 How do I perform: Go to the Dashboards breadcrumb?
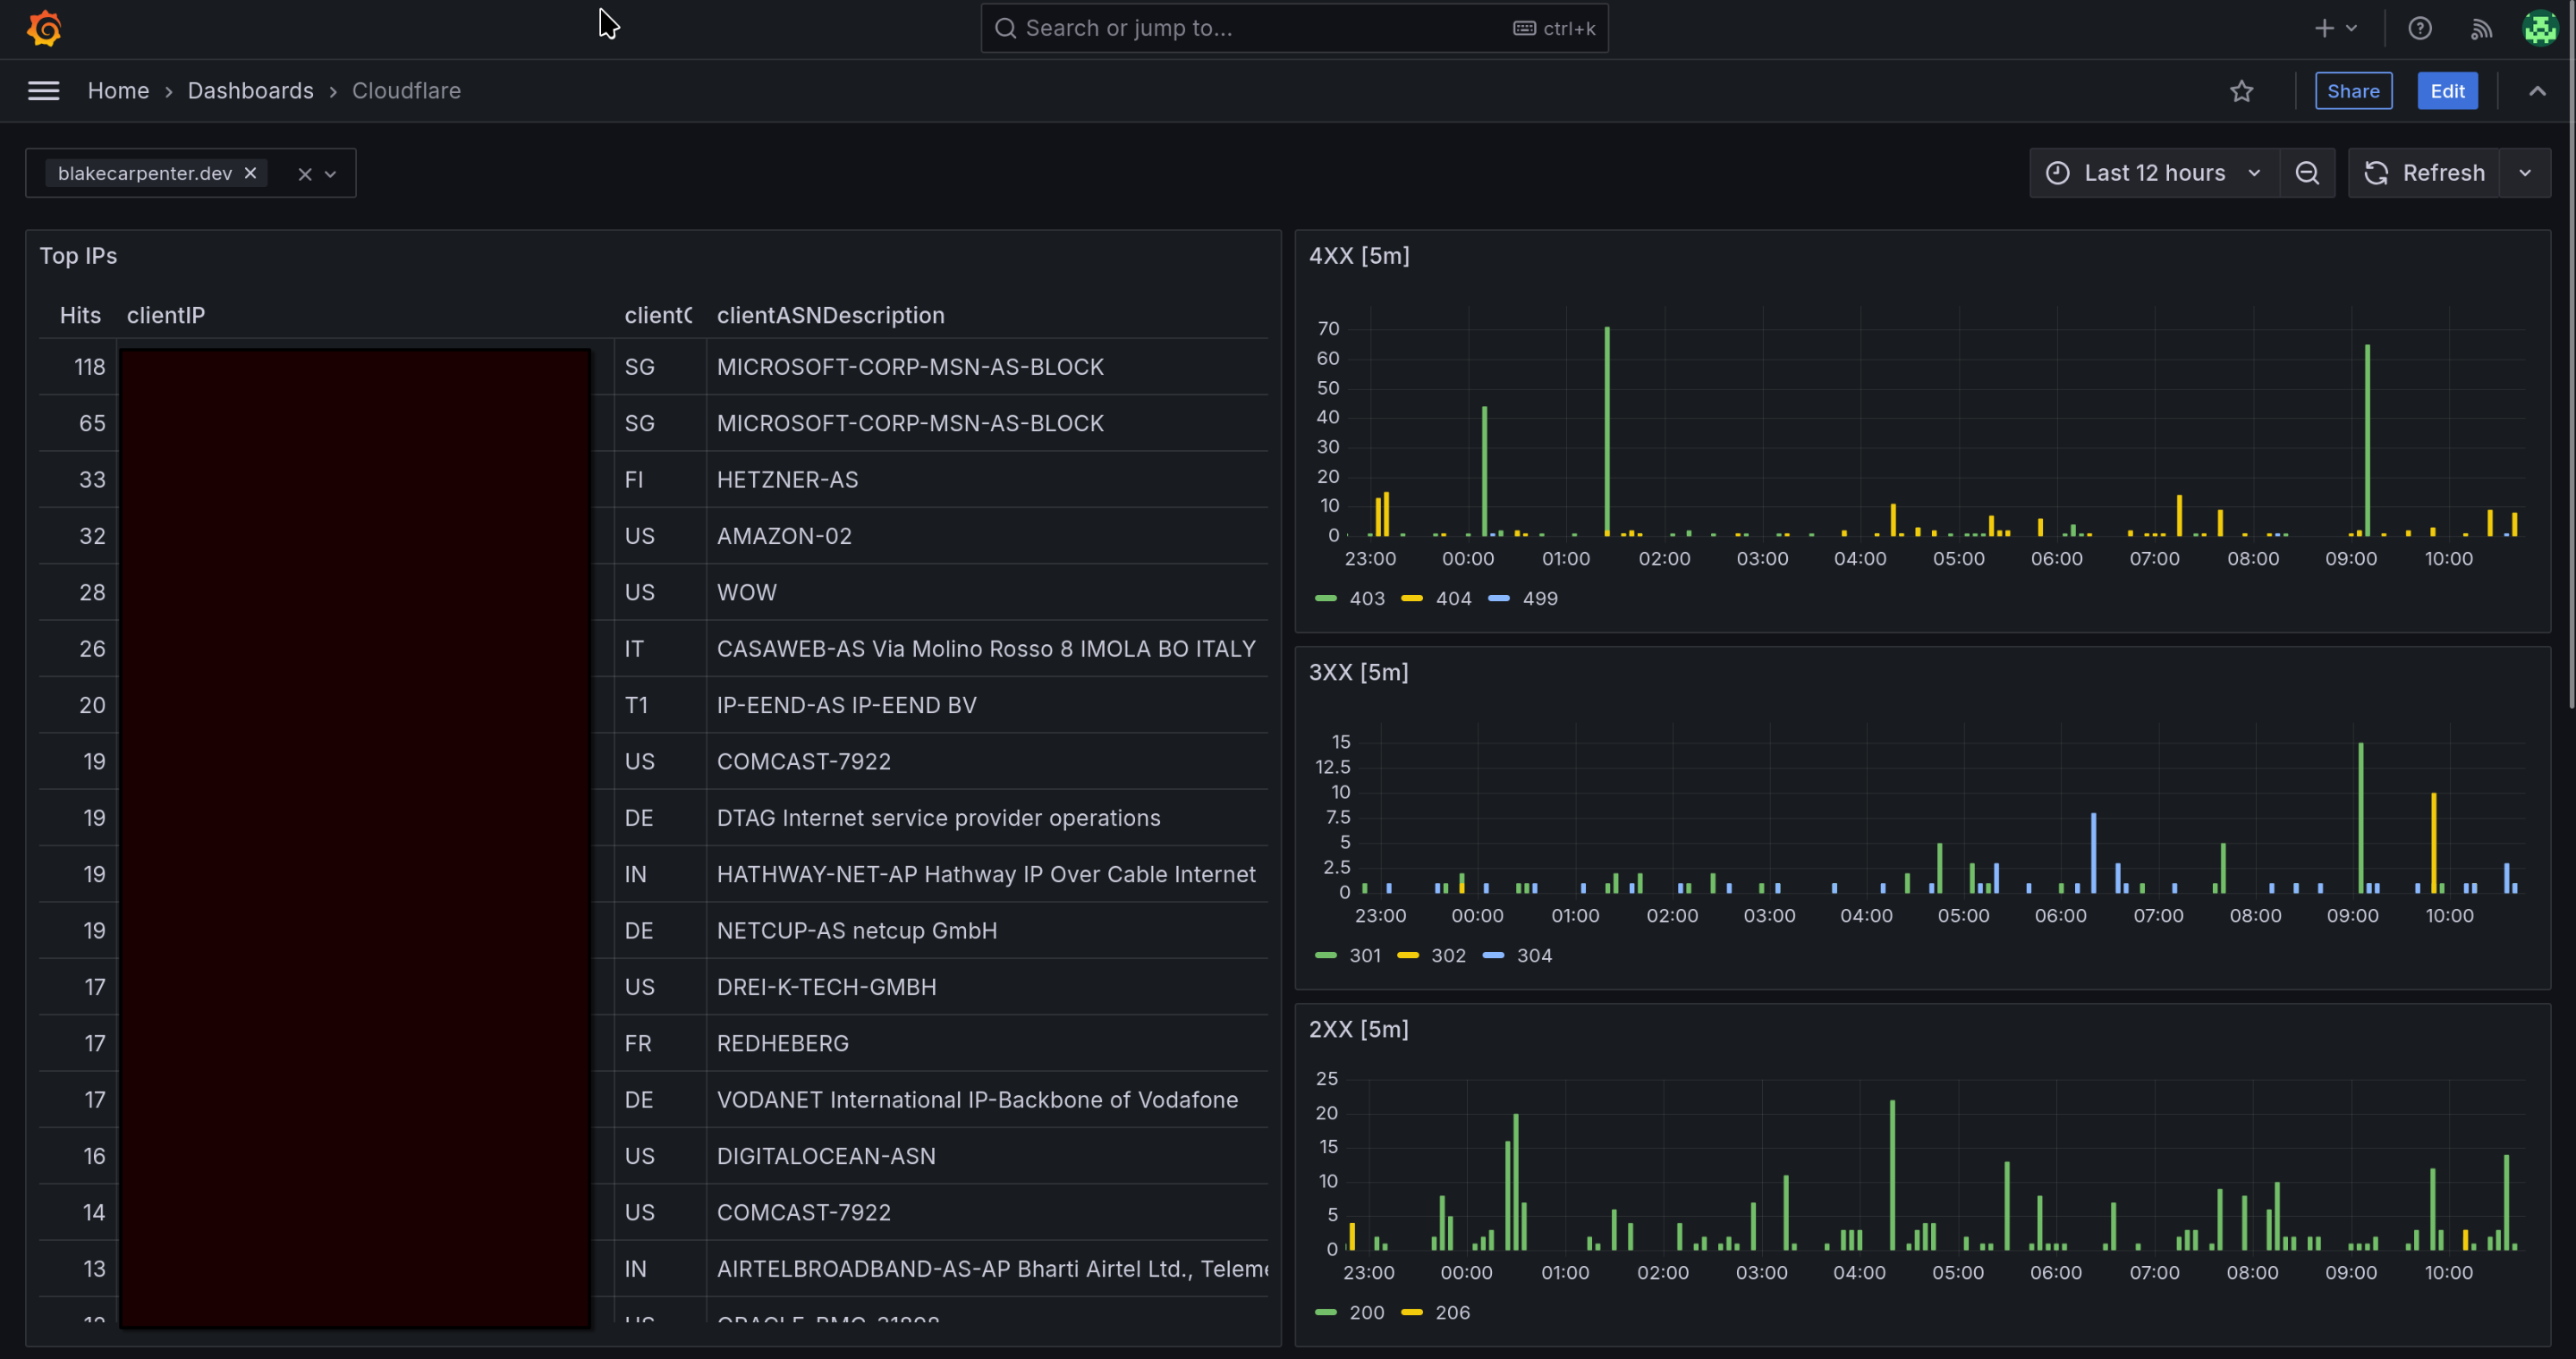[250, 91]
